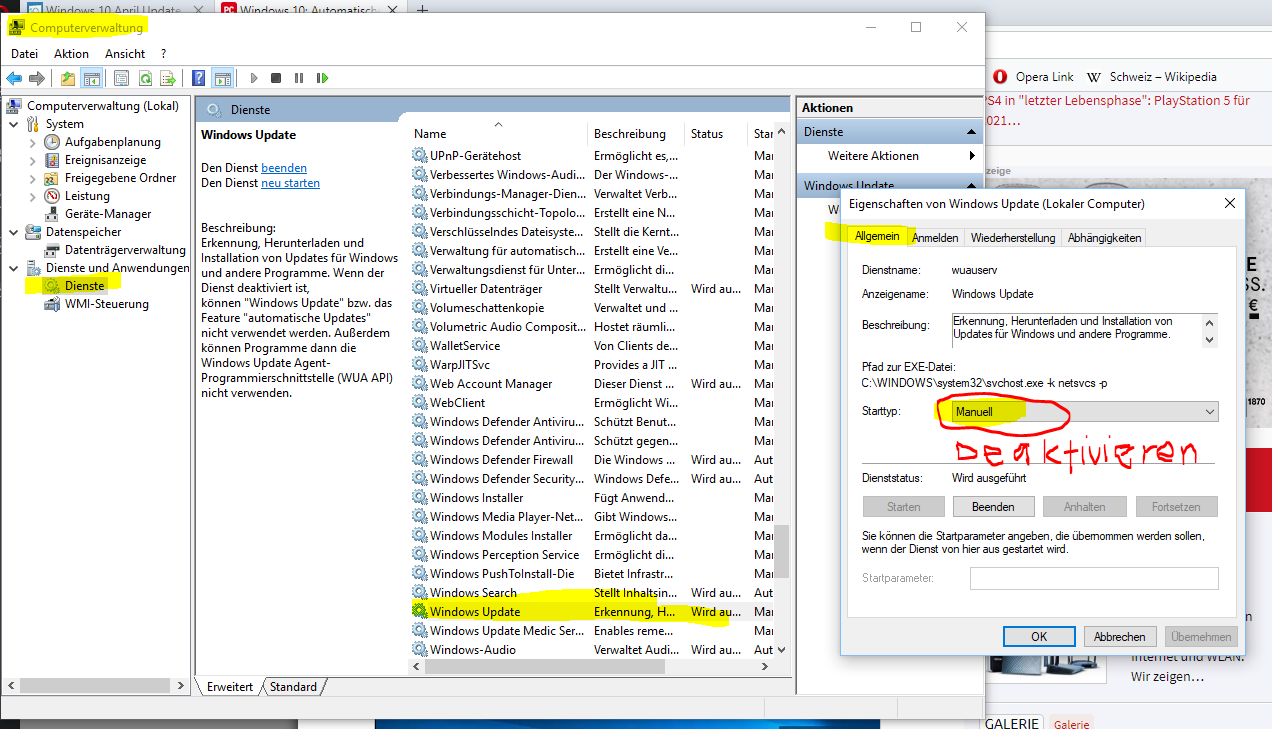Click the Back arrow in the toolbar
Viewport: 1272px width, 729px height.
point(14,78)
